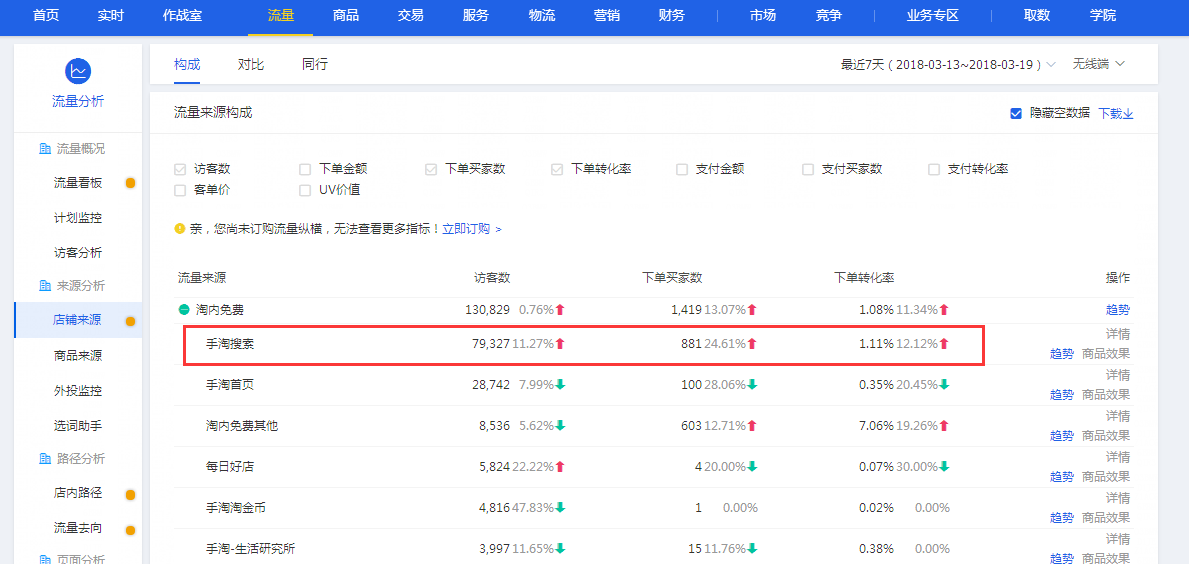Open the 最近7天 date range dropdown

pyautogui.click(x=948, y=64)
